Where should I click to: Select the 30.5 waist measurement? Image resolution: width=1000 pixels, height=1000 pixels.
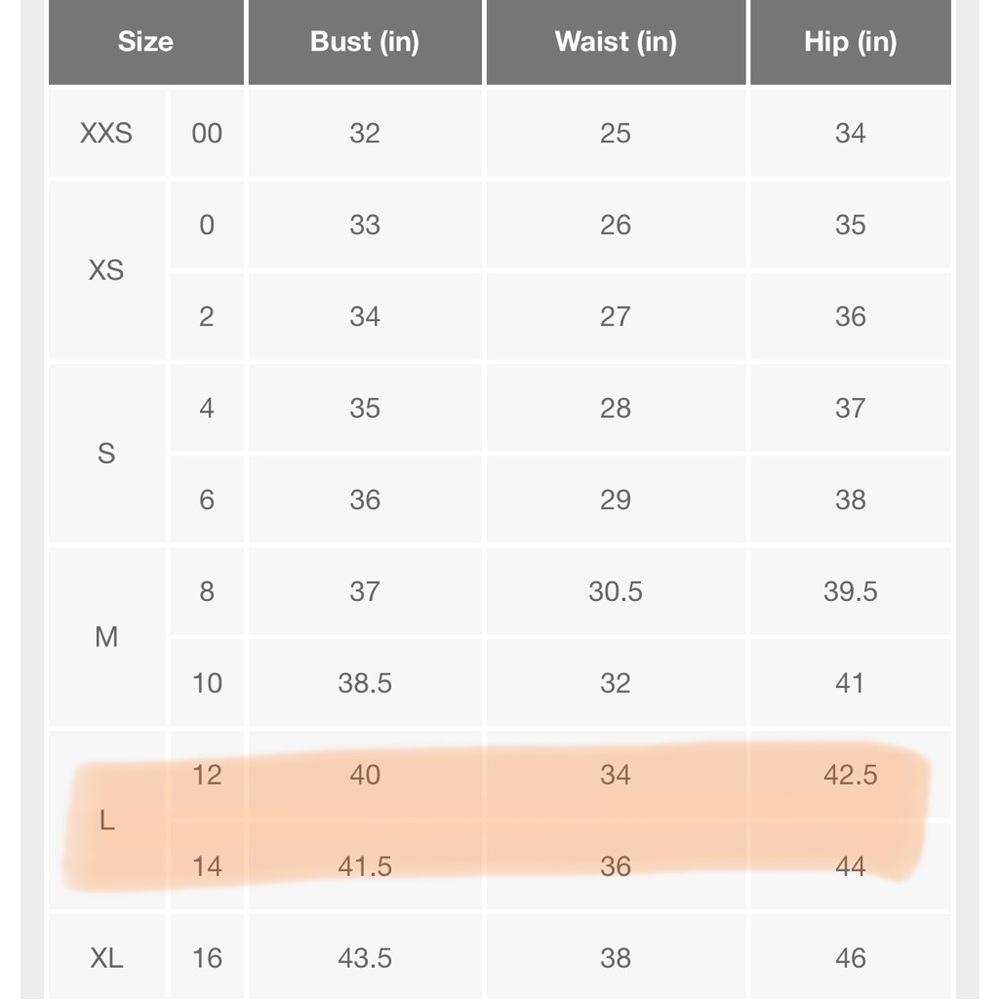(616, 591)
